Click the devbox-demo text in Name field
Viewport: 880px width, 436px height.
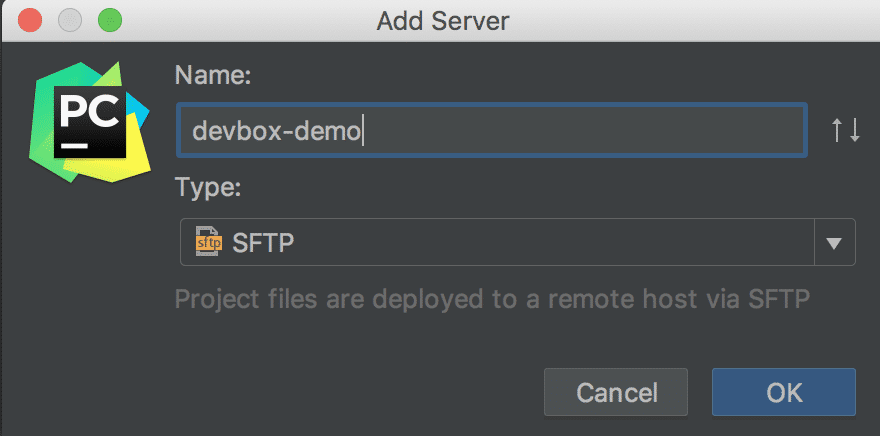coord(276,131)
